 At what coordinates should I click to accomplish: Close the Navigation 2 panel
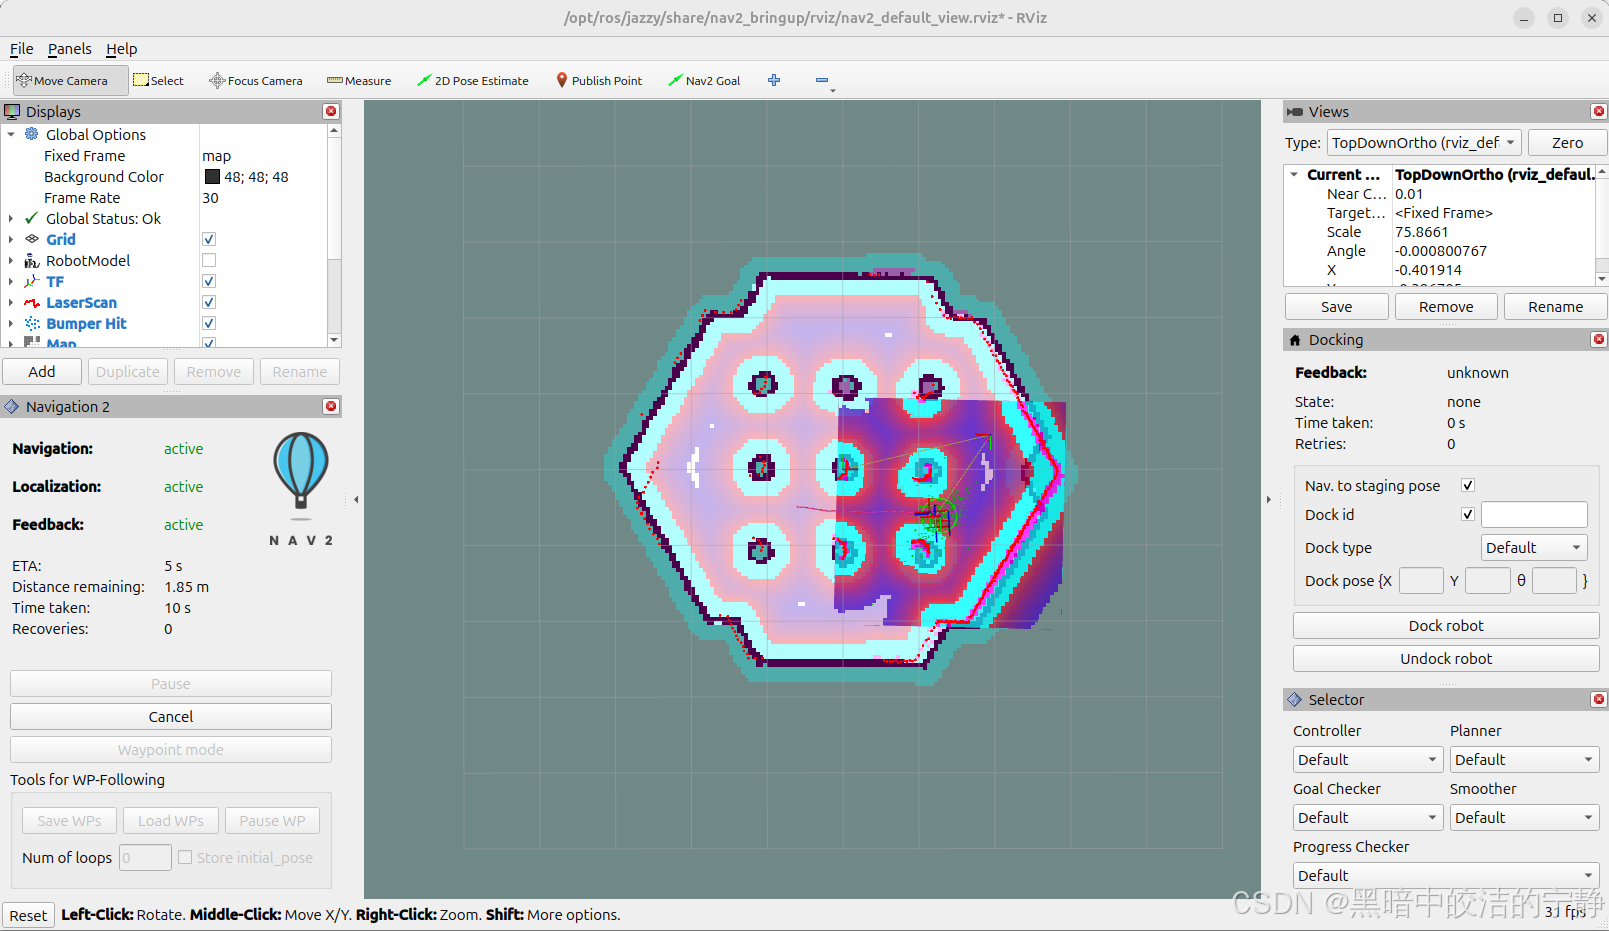[x=331, y=406]
